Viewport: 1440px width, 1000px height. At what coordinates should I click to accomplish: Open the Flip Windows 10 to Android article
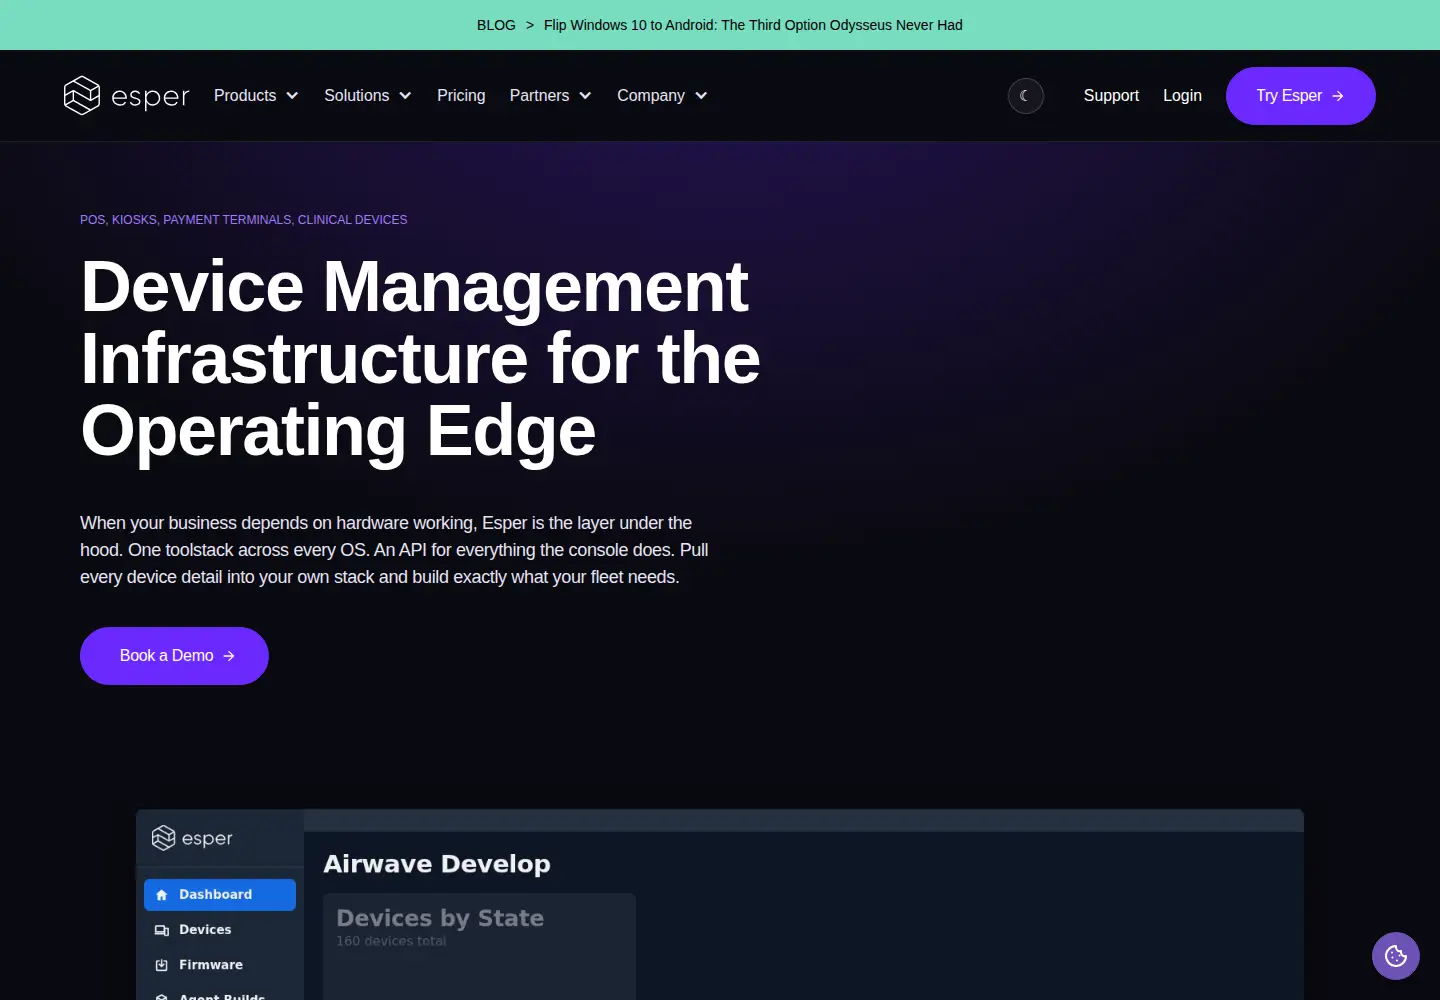(x=753, y=25)
